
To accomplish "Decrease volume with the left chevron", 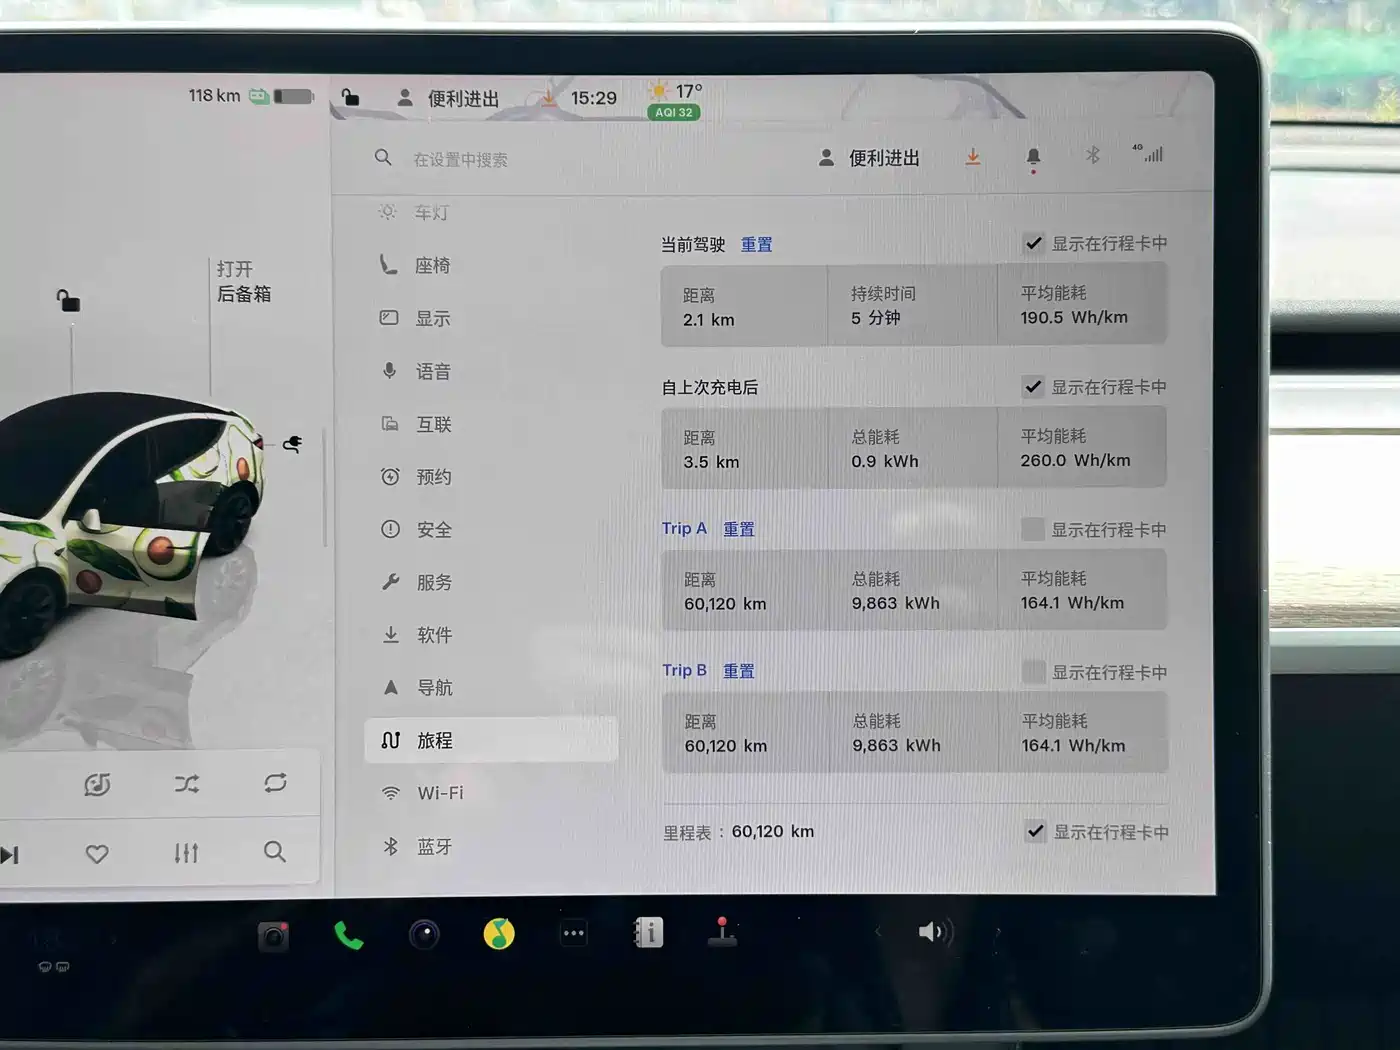I will pos(878,932).
